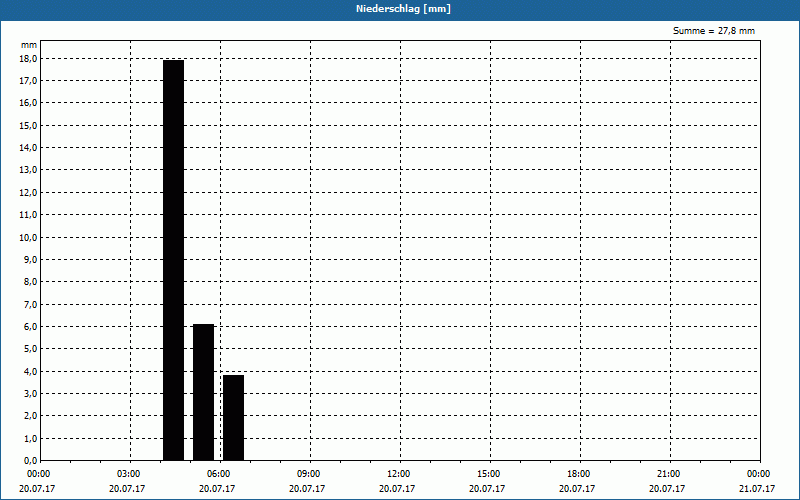Click the "21:00" time axis label

(x=668, y=474)
